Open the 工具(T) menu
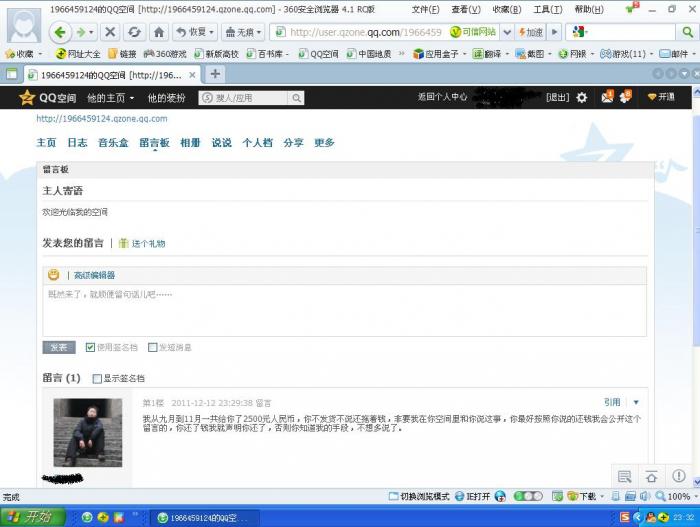The height and width of the screenshot is (527, 700). pyautogui.click(x=548, y=9)
